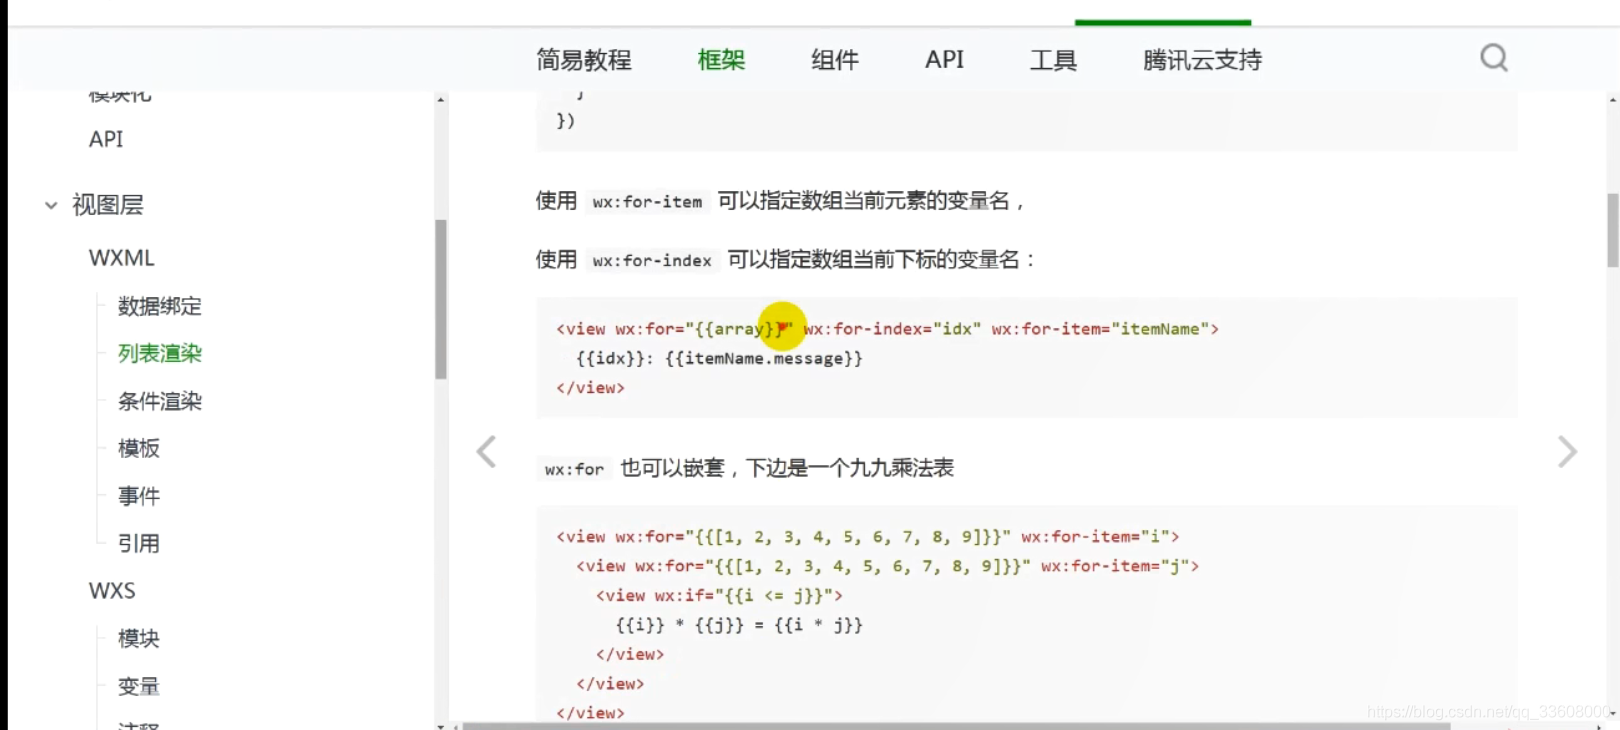
Task: Open the 列表渲染 page
Action: 160,353
